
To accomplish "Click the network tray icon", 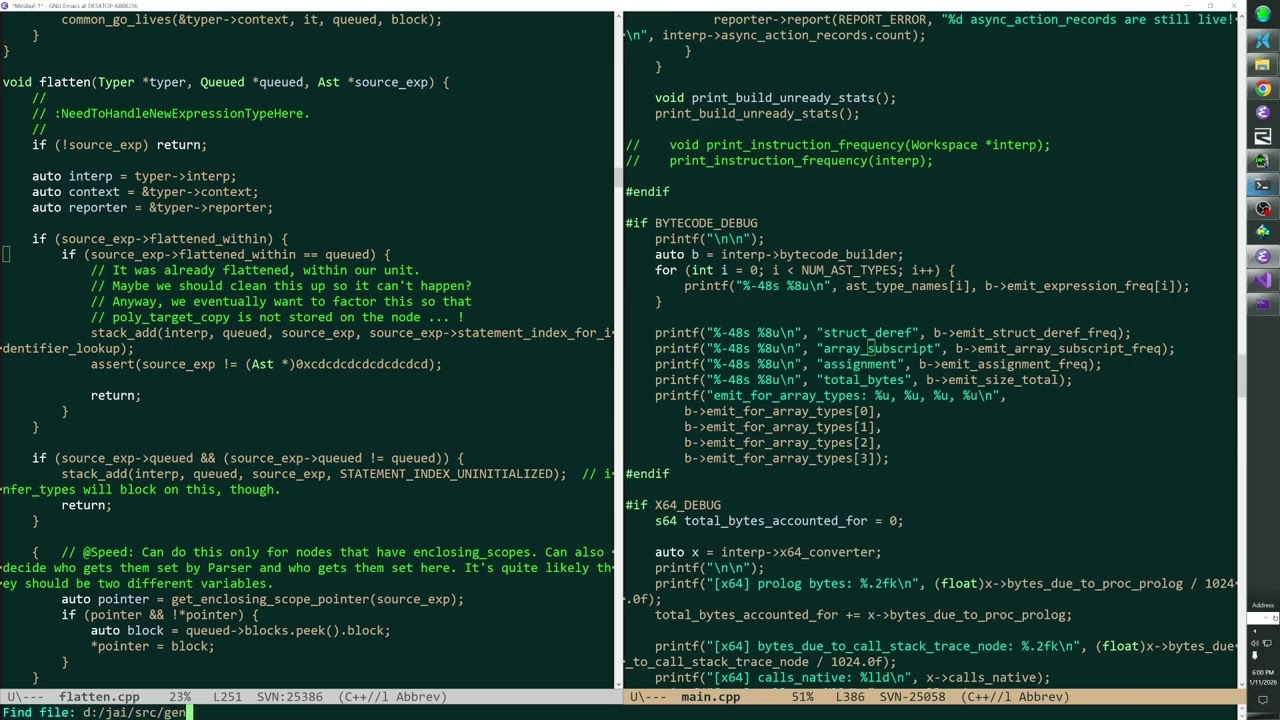I will click(x=1267, y=643).
